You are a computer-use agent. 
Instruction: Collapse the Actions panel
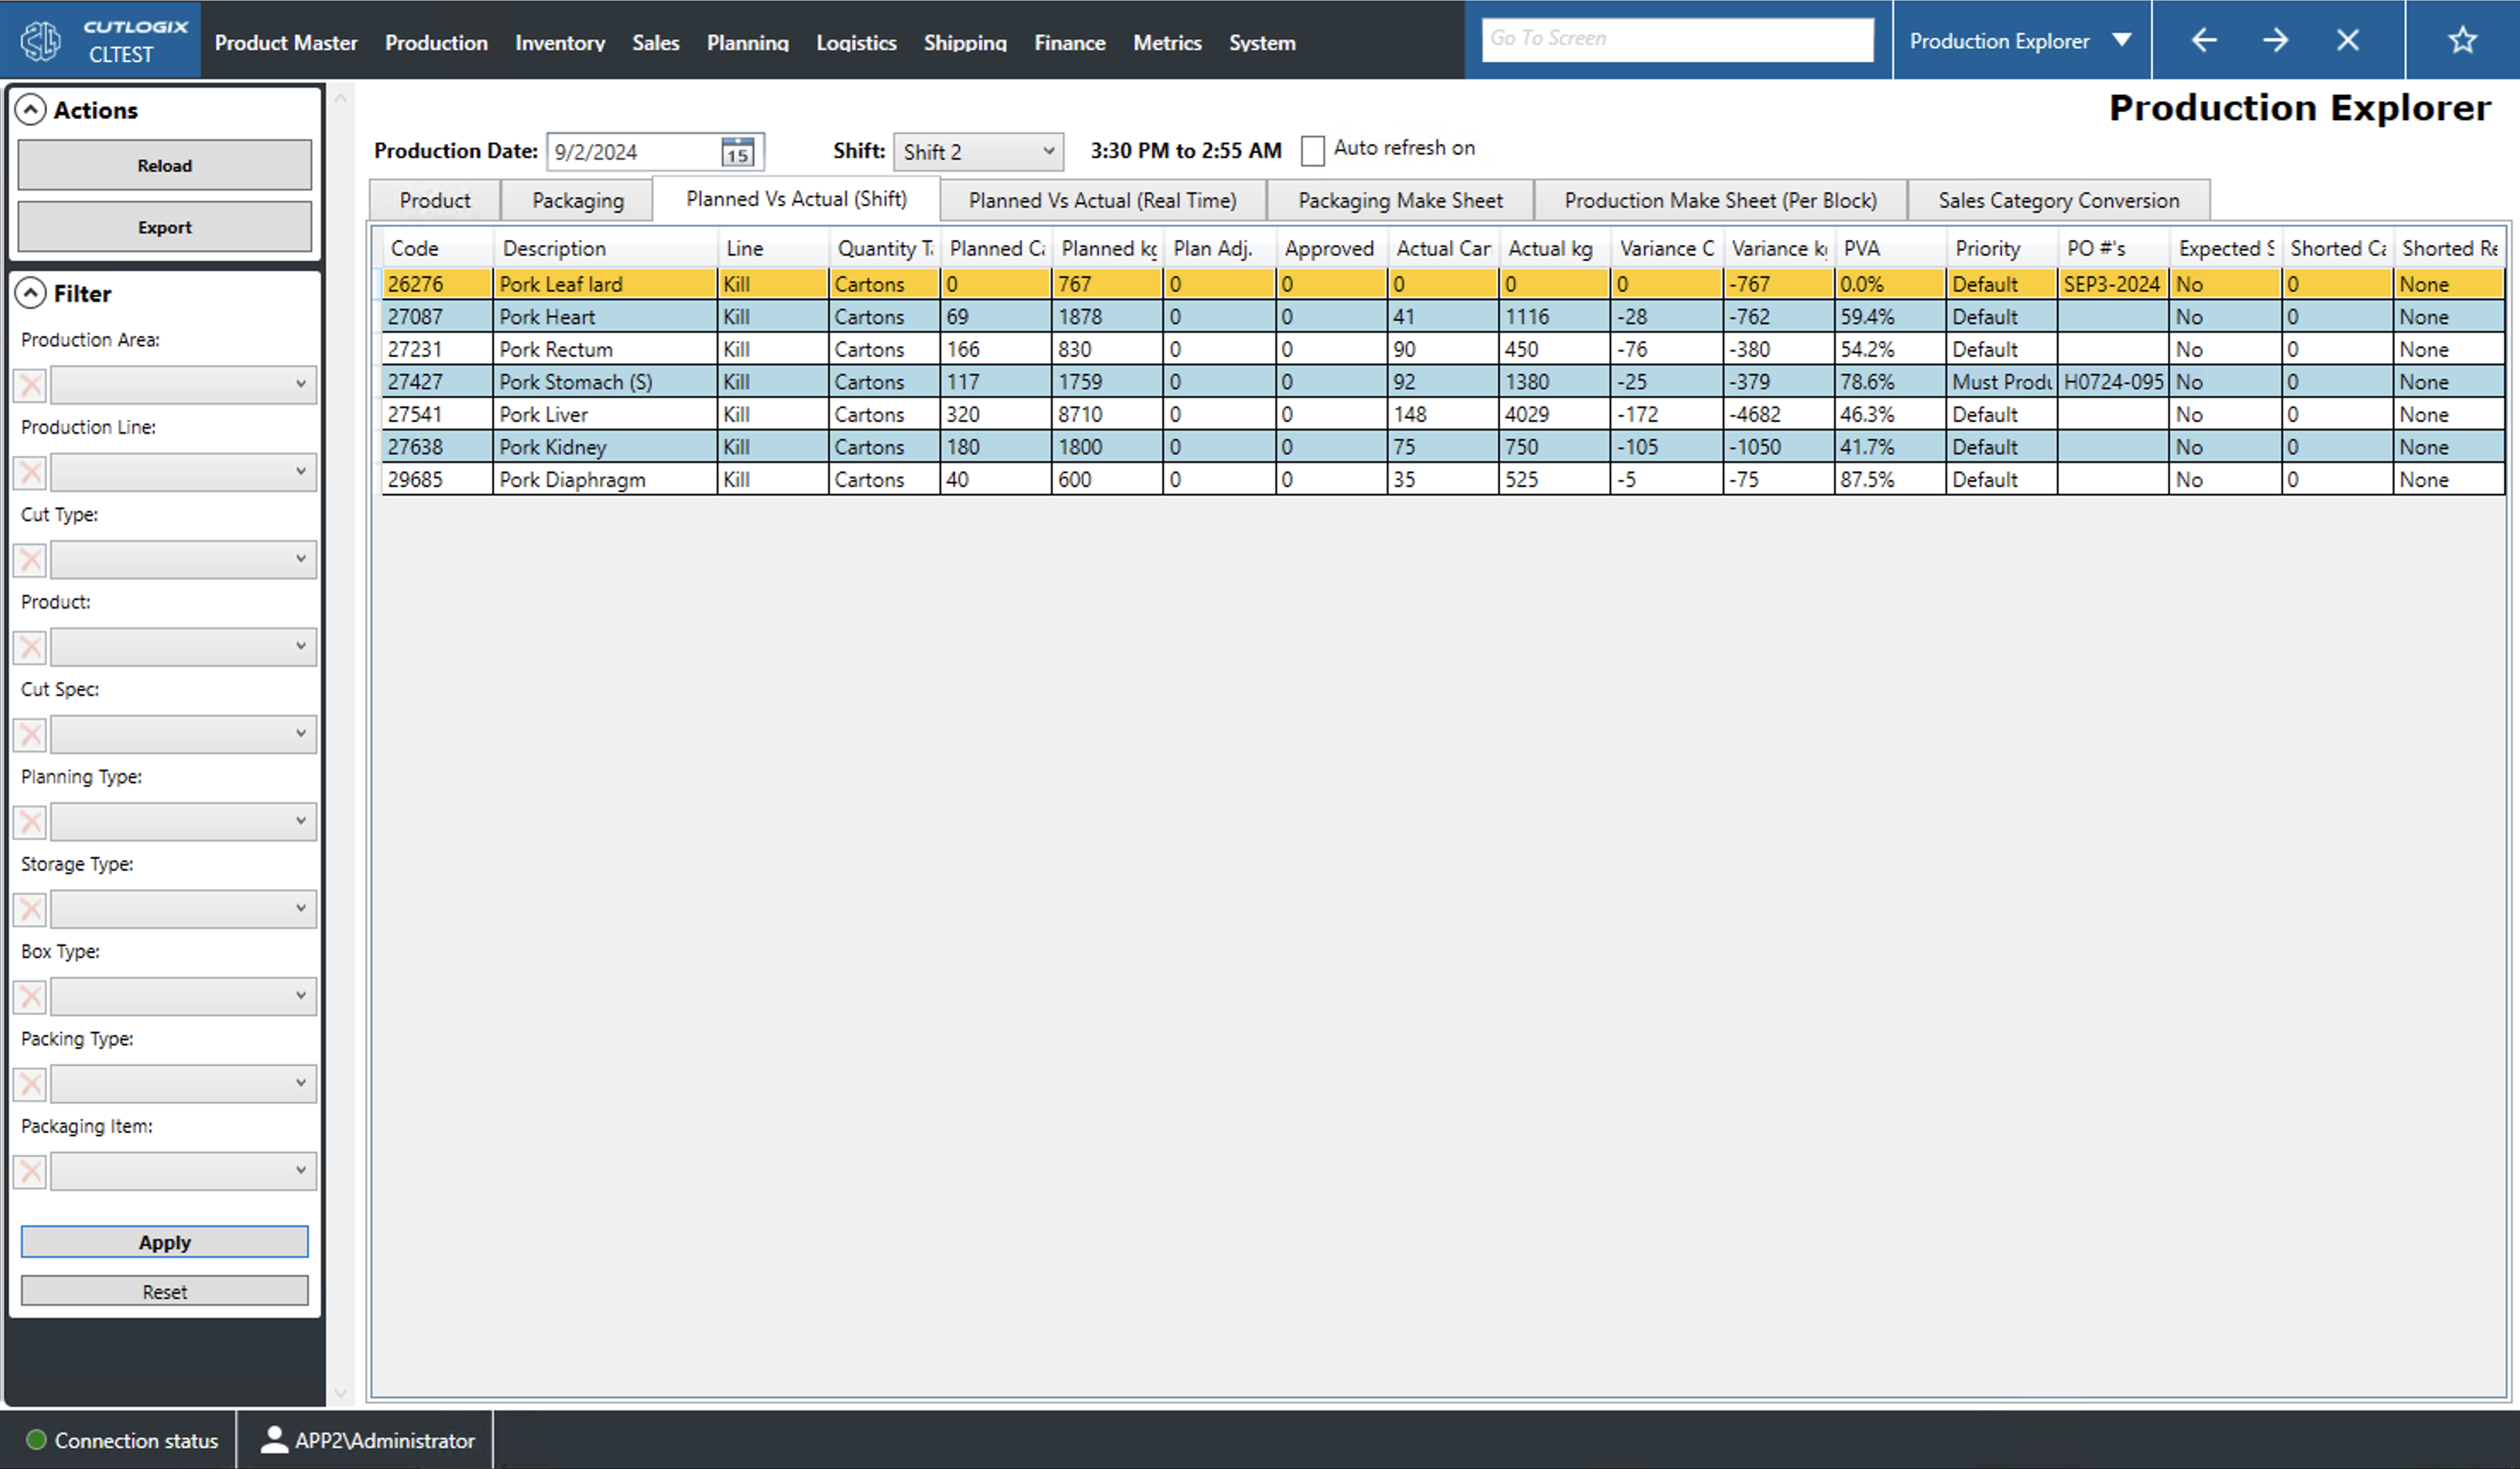[x=31, y=110]
